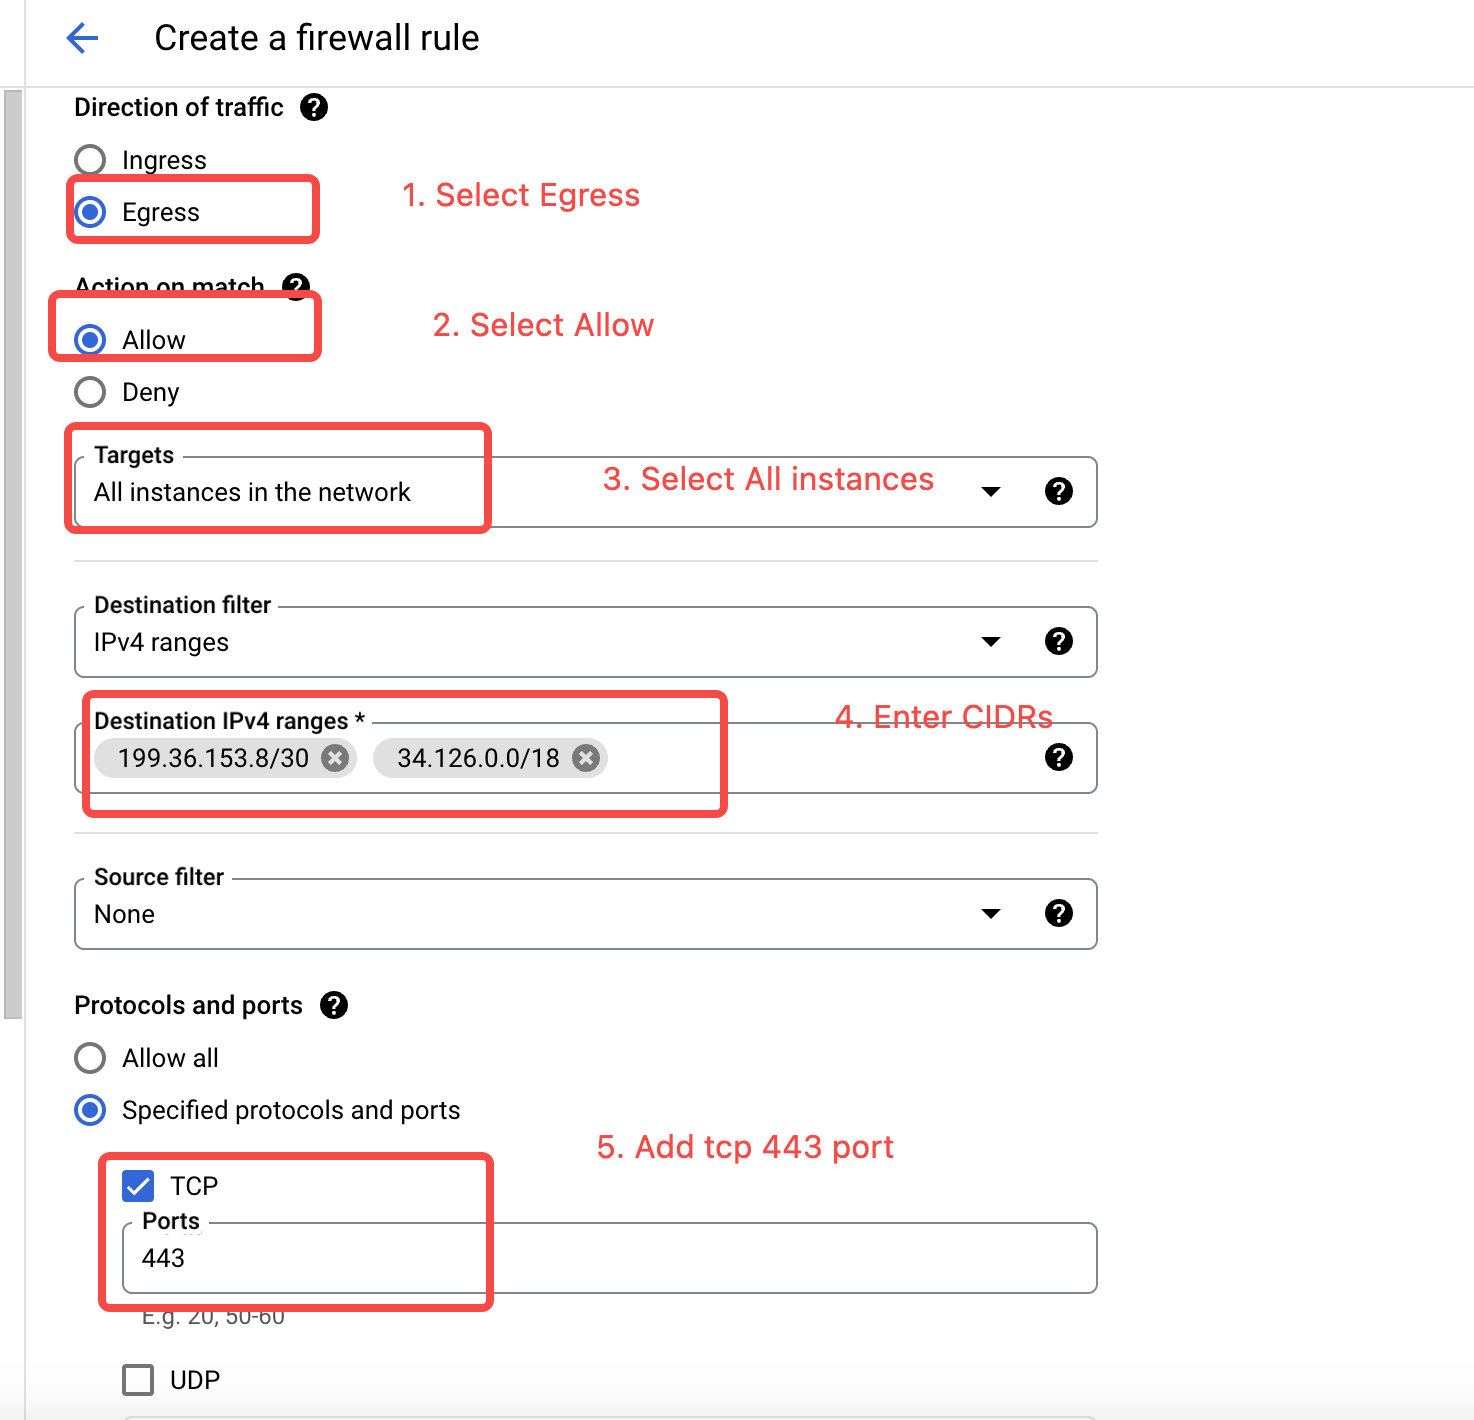Select the Allow all protocols option
The image size is (1474, 1420).
[90, 1058]
